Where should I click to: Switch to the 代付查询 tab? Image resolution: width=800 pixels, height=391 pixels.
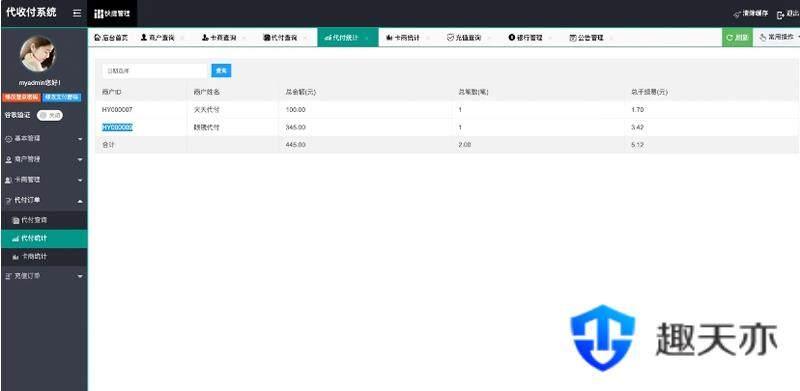(281, 38)
